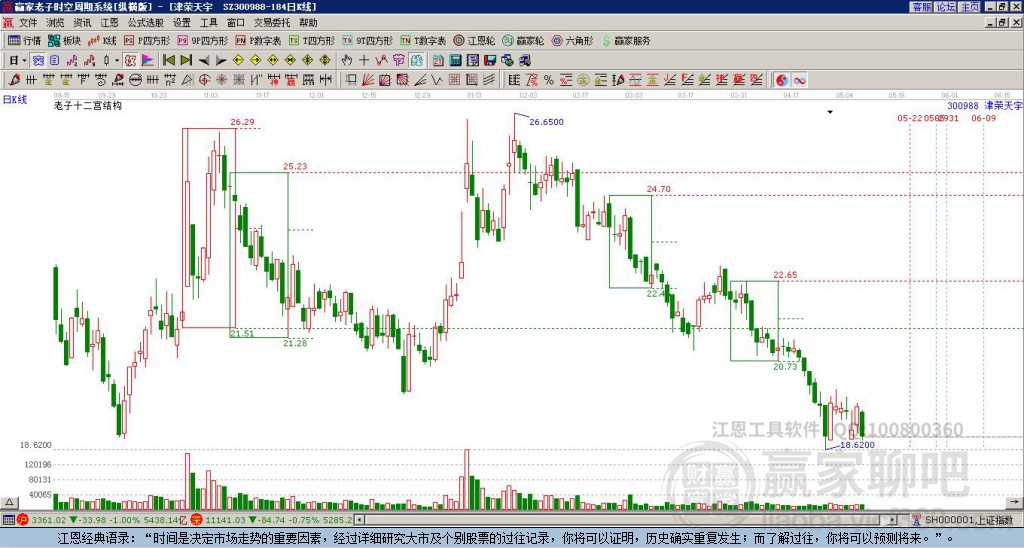Open the 资讯 menu
Screen dimensions: 1024x548
pyautogui.click(x=82, y=23)
